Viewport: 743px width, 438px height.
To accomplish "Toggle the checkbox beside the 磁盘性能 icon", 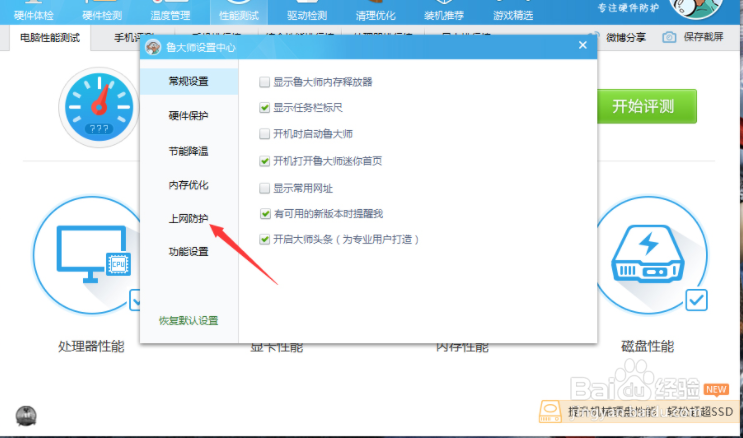I will (x=697, y=300).
